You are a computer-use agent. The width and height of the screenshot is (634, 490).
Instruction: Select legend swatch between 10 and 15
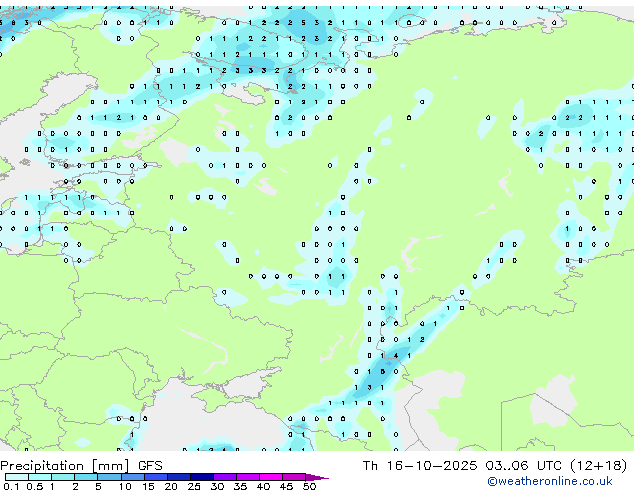click(x=132, y=477)
